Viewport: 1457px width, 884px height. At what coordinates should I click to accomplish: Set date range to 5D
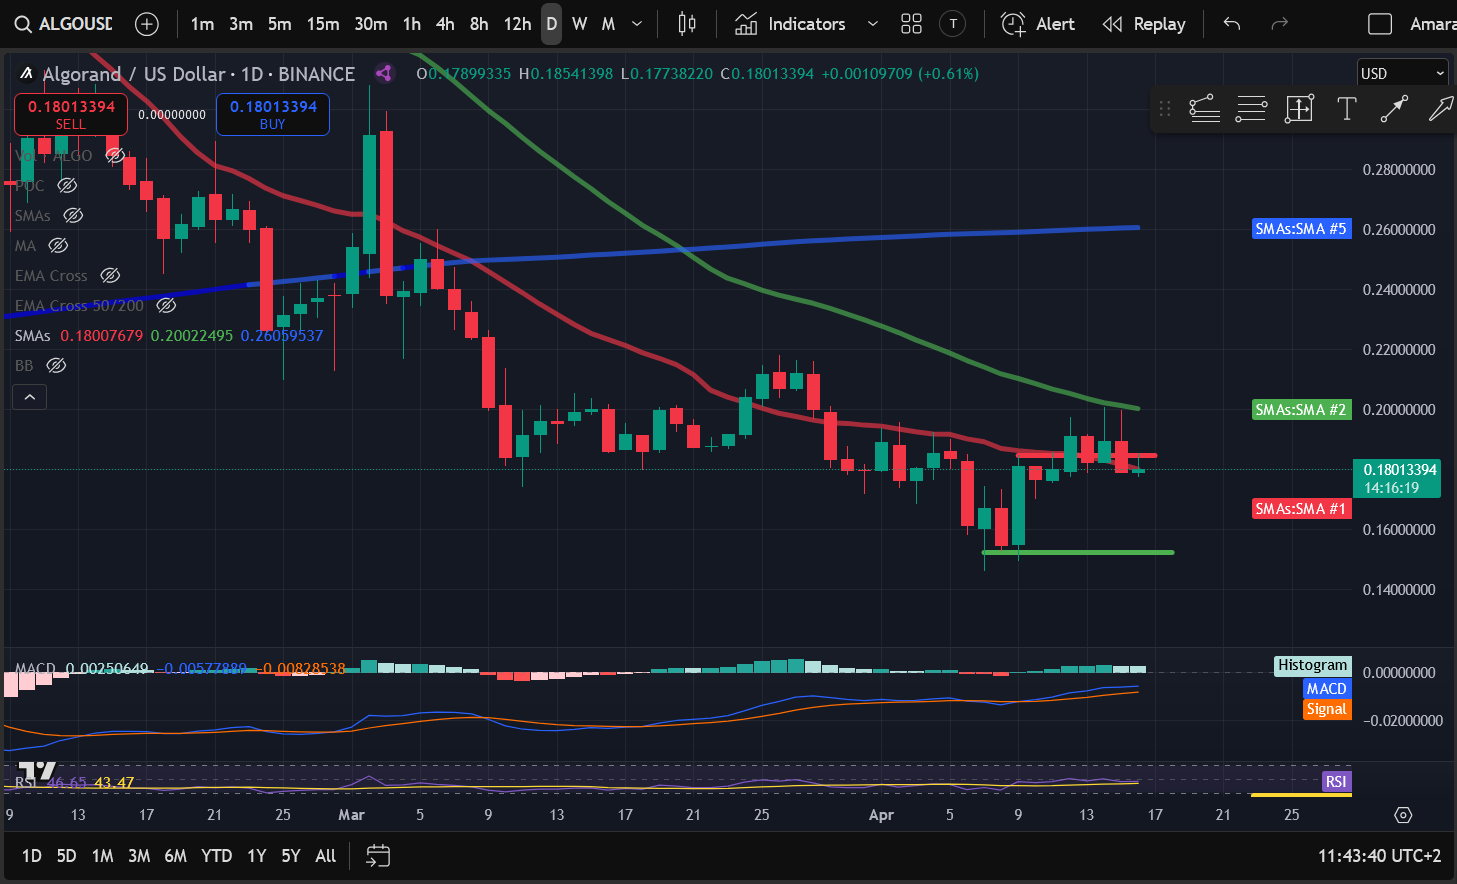coord(66,856)
